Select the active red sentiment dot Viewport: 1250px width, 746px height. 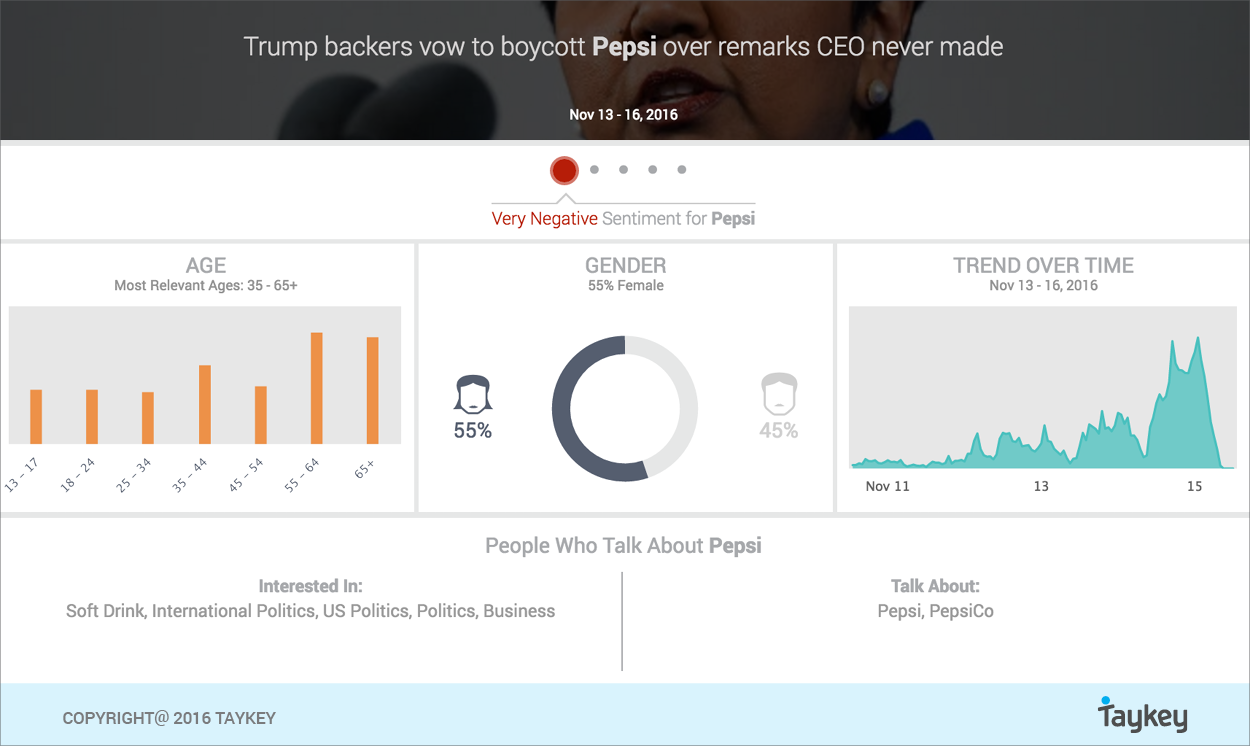pos(564,170)
